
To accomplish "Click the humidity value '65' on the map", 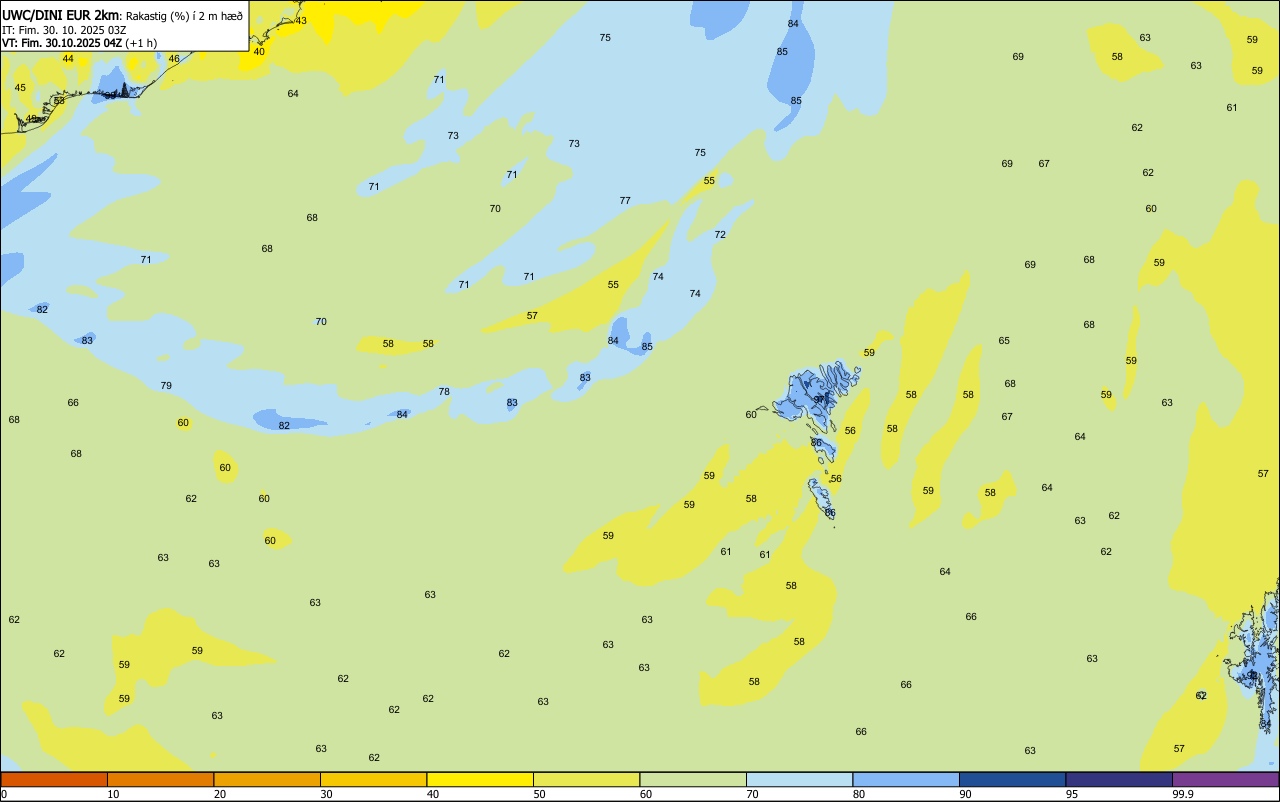I will point(1004,341).
